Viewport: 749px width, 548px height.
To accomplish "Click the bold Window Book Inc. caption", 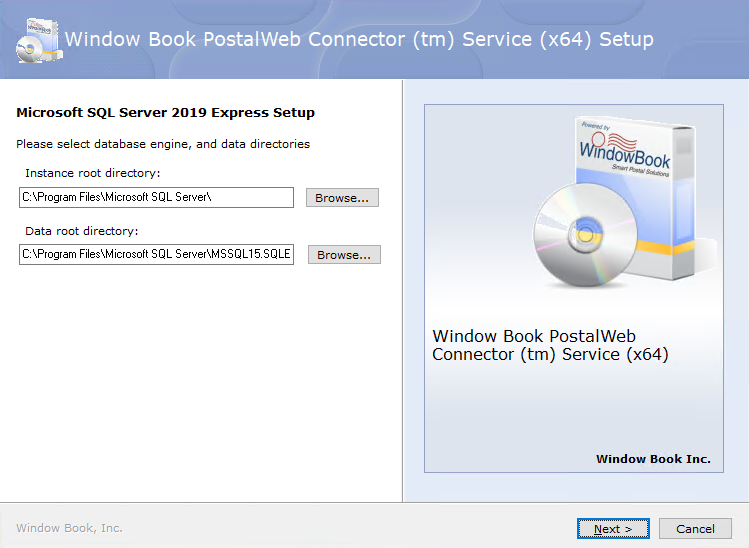I will point(653,459).
